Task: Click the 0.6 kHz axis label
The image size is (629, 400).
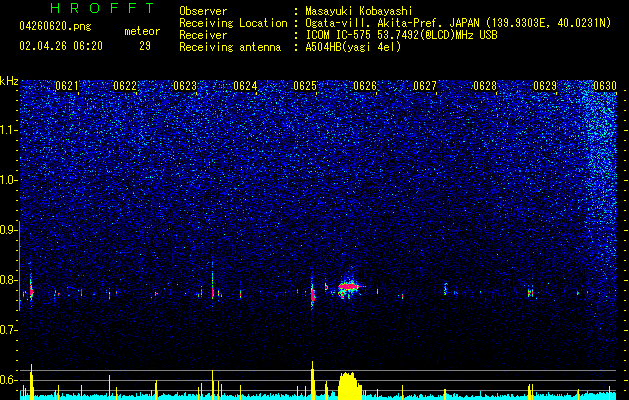Action: pyautogui.click(x=9, y=380)
